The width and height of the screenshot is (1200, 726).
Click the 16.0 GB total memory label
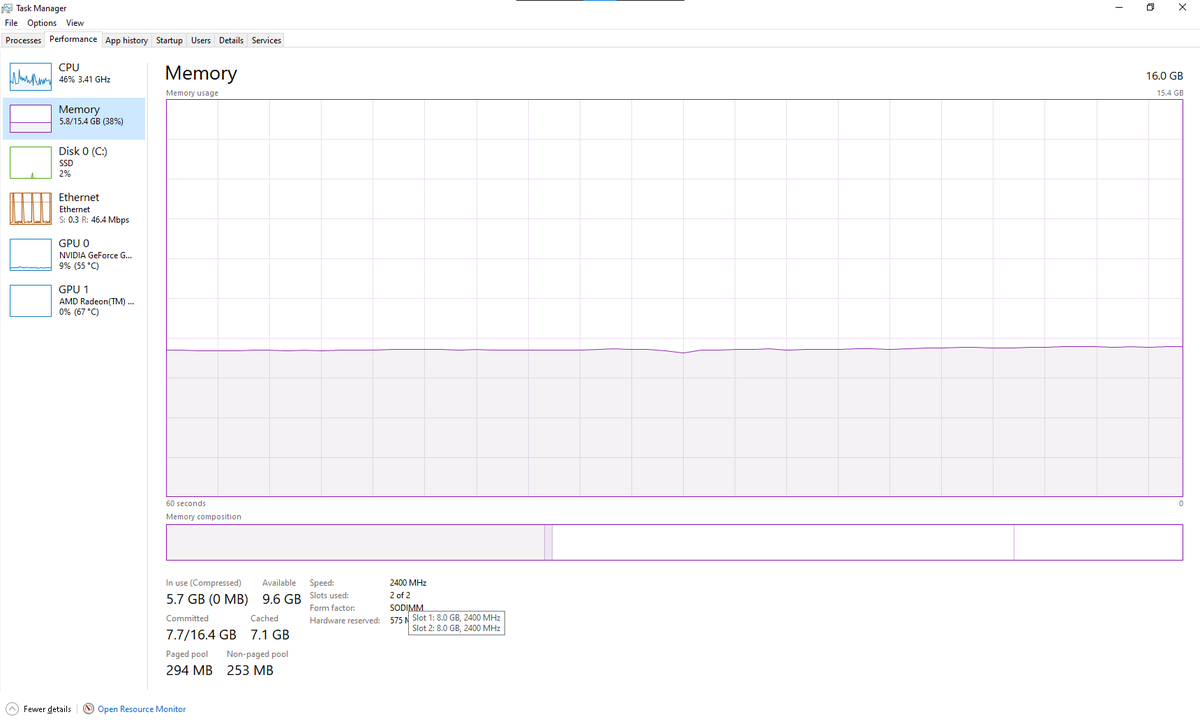(x=1164, y=76)
